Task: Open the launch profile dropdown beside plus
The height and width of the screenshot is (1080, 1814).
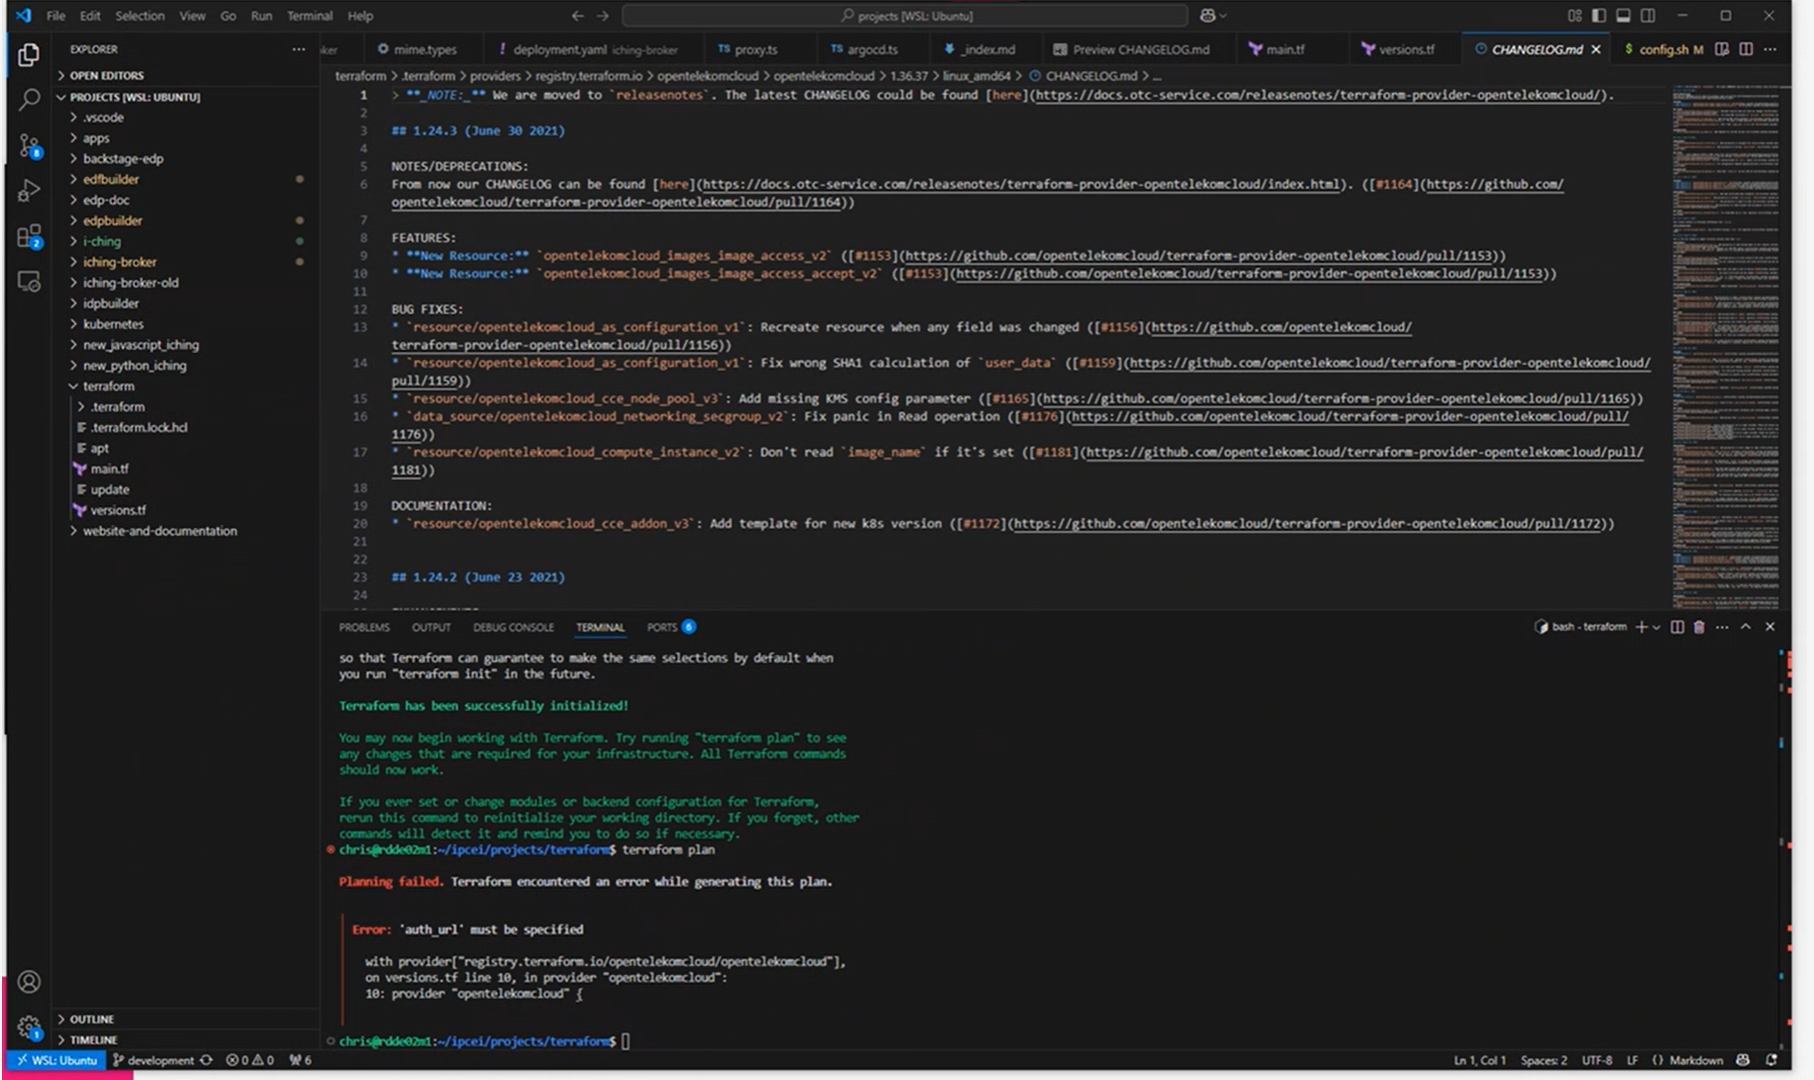Action: tap(1656, 627)
